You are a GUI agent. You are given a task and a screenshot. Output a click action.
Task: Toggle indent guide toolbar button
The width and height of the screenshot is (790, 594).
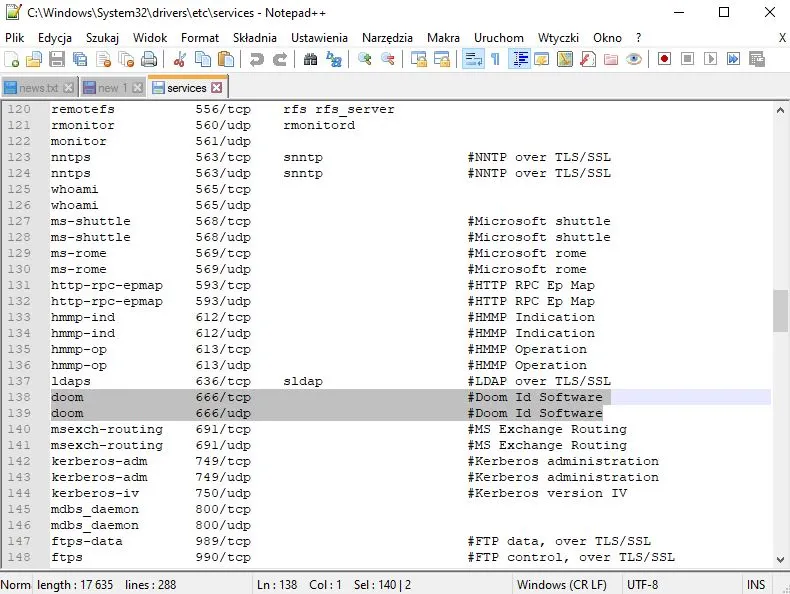[520, 60]
